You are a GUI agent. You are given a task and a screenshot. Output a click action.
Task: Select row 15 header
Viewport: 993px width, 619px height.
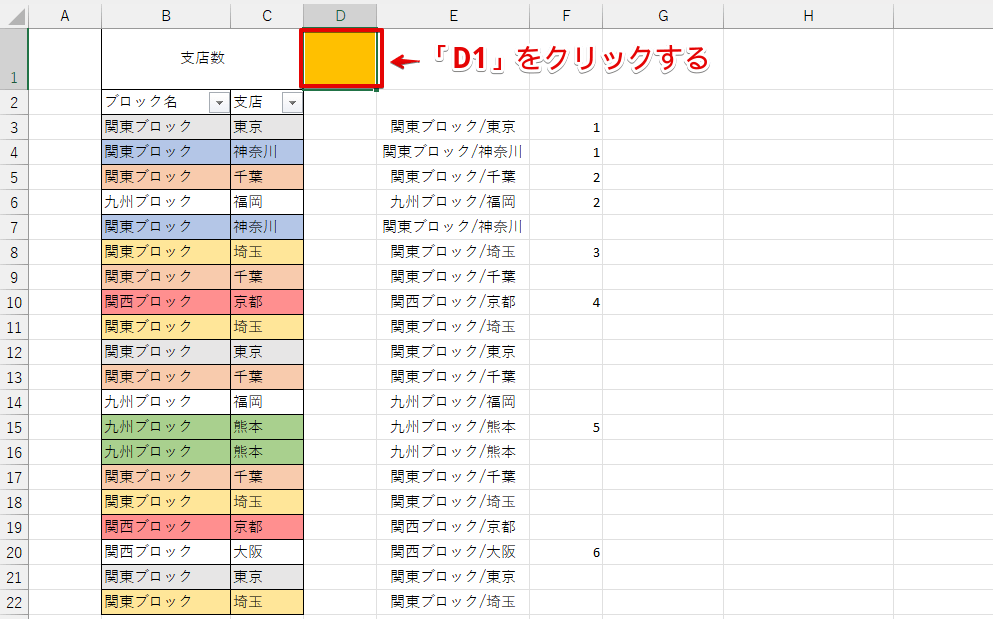coord(14,428)
